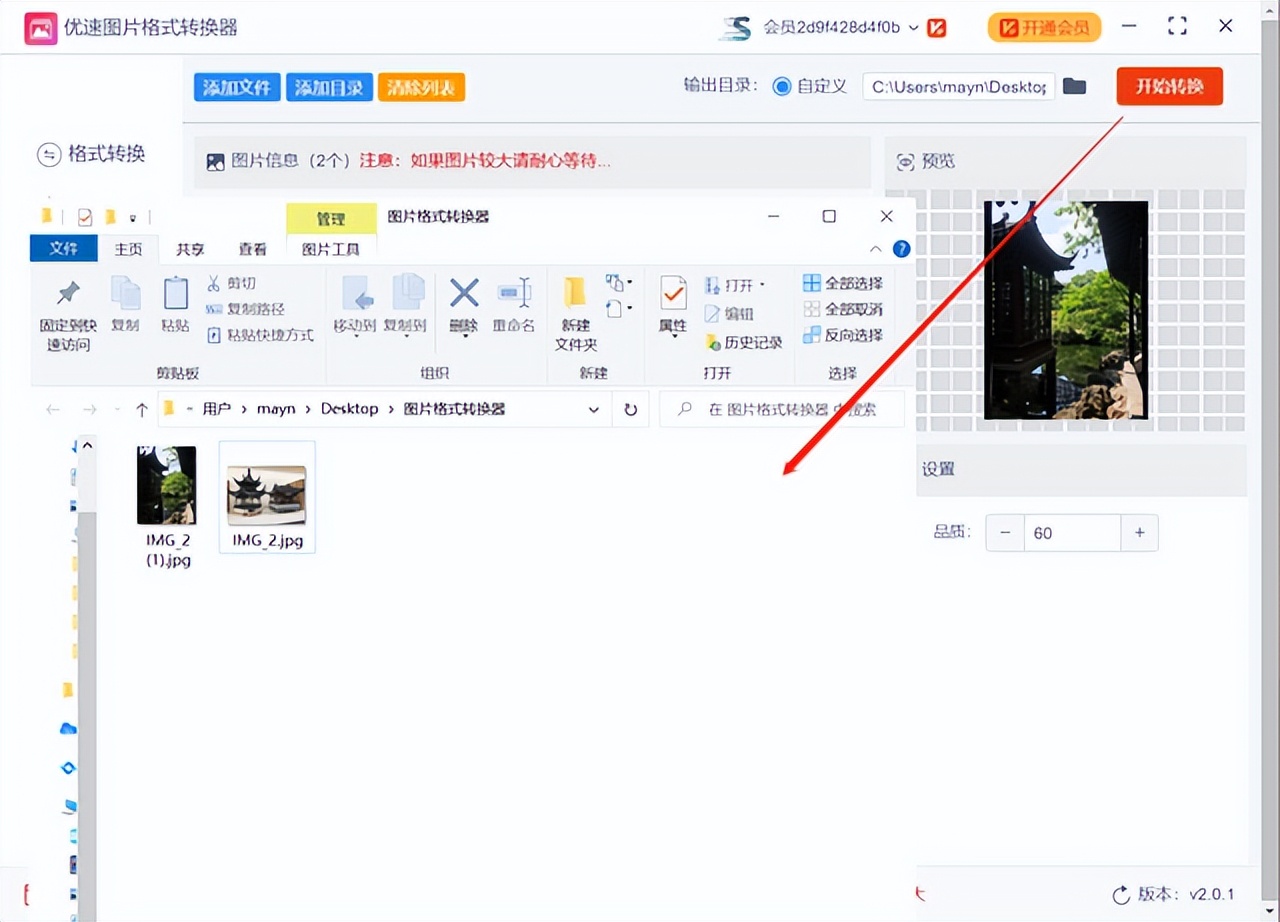Collapse the Explorer ribbon with the chevron
The width and height of the screenshot is (1280, 922).
pos(876,249)
